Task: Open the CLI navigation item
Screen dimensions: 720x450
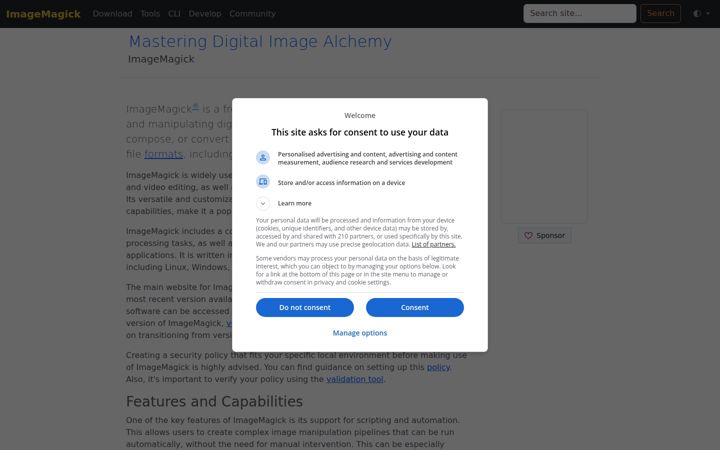Action: coord(174,14)
